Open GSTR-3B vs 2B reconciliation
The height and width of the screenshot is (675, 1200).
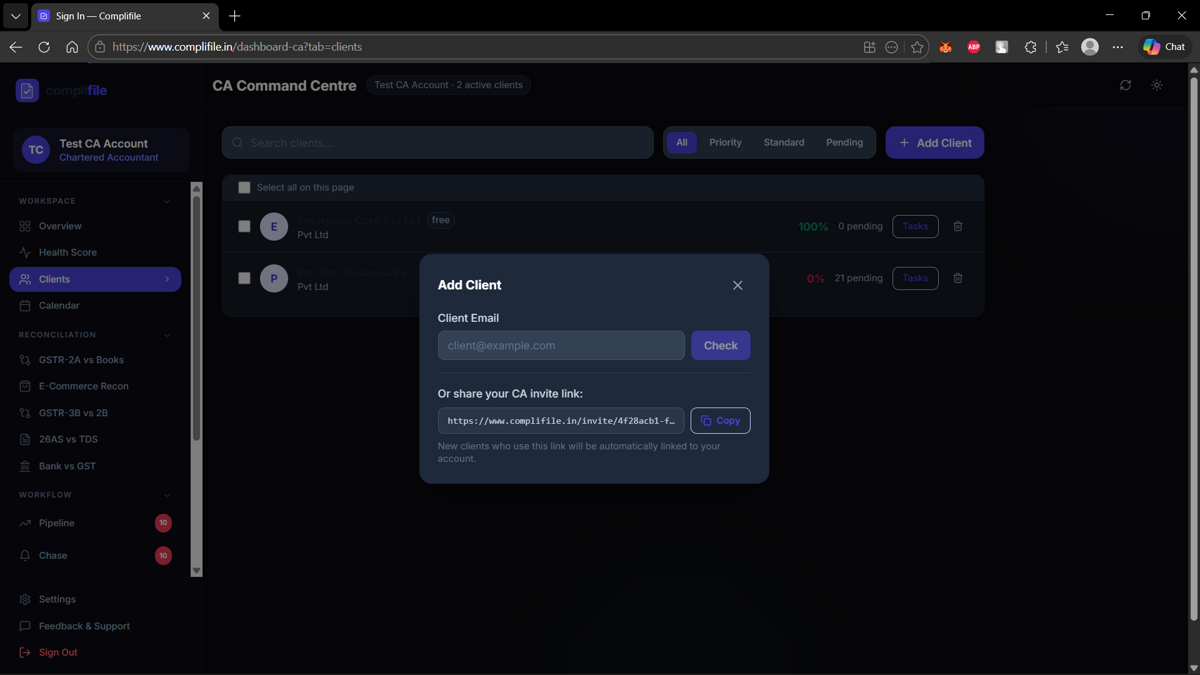click(95, 412)
